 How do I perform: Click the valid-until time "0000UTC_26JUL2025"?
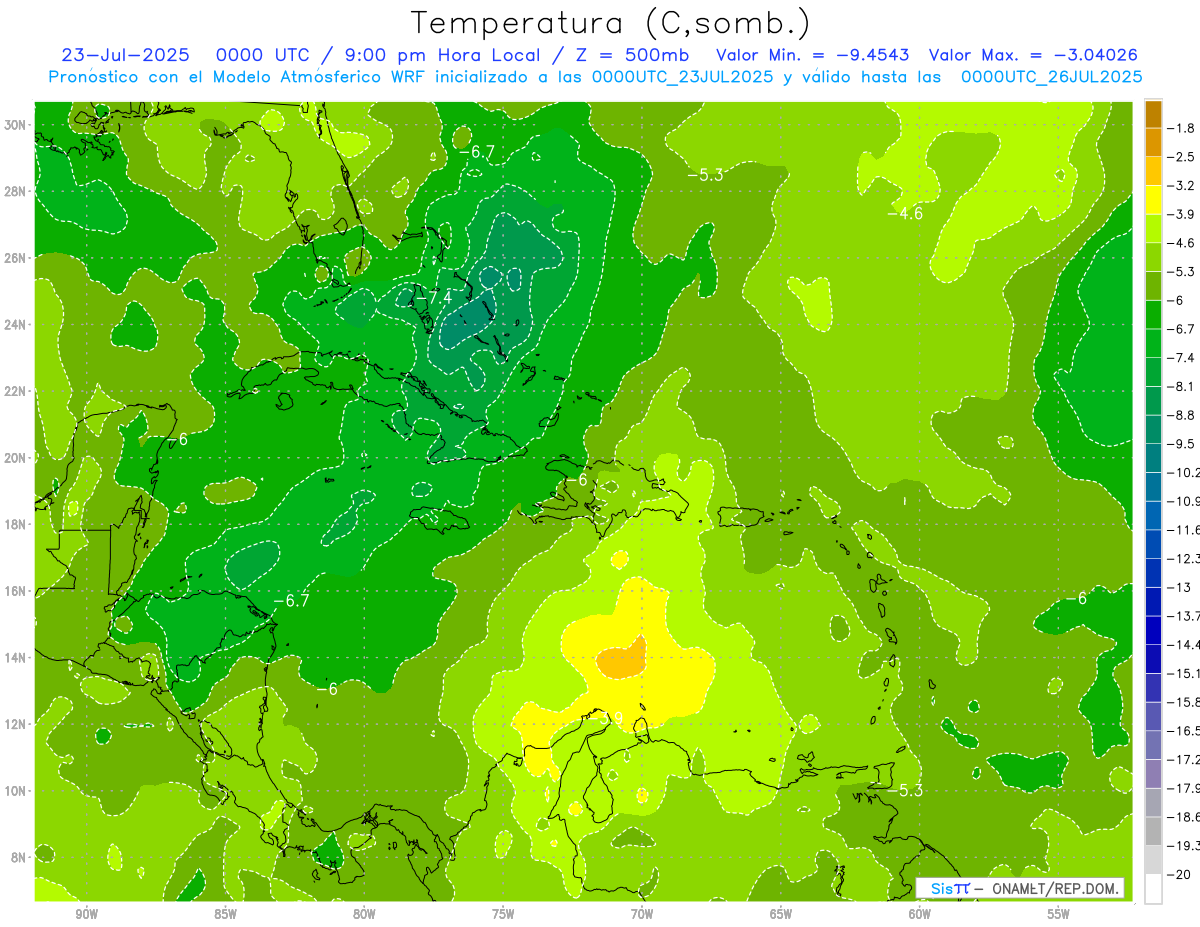[x=1050, y=77]
